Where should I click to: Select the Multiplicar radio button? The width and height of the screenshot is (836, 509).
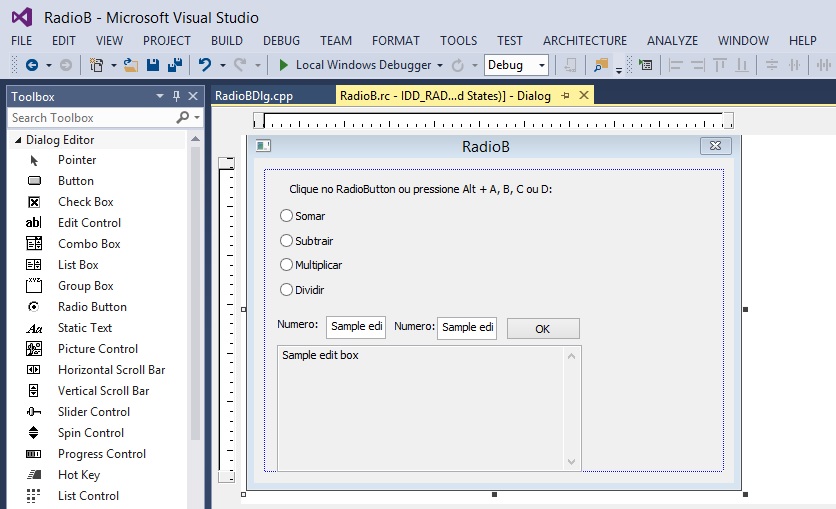[286, 265]
